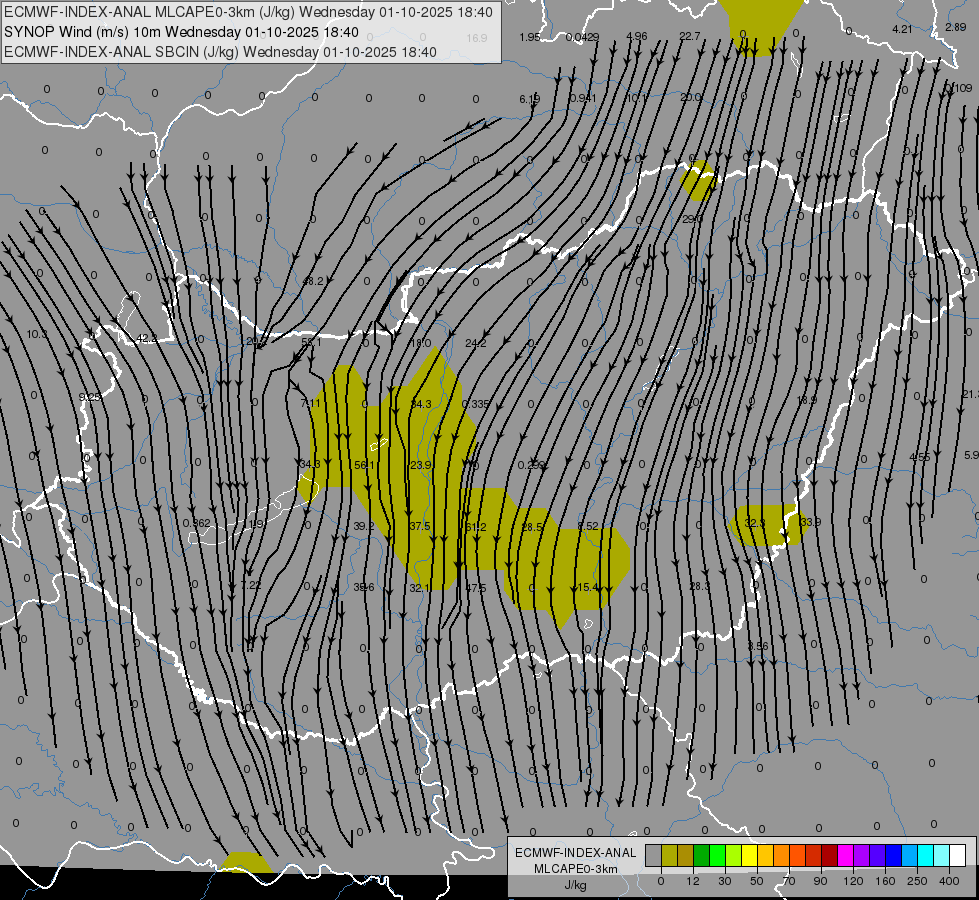Image resolution: width=979 pixels, height=900 pixels.
Task: Click the map value 8.52
Action: [588, 526]
